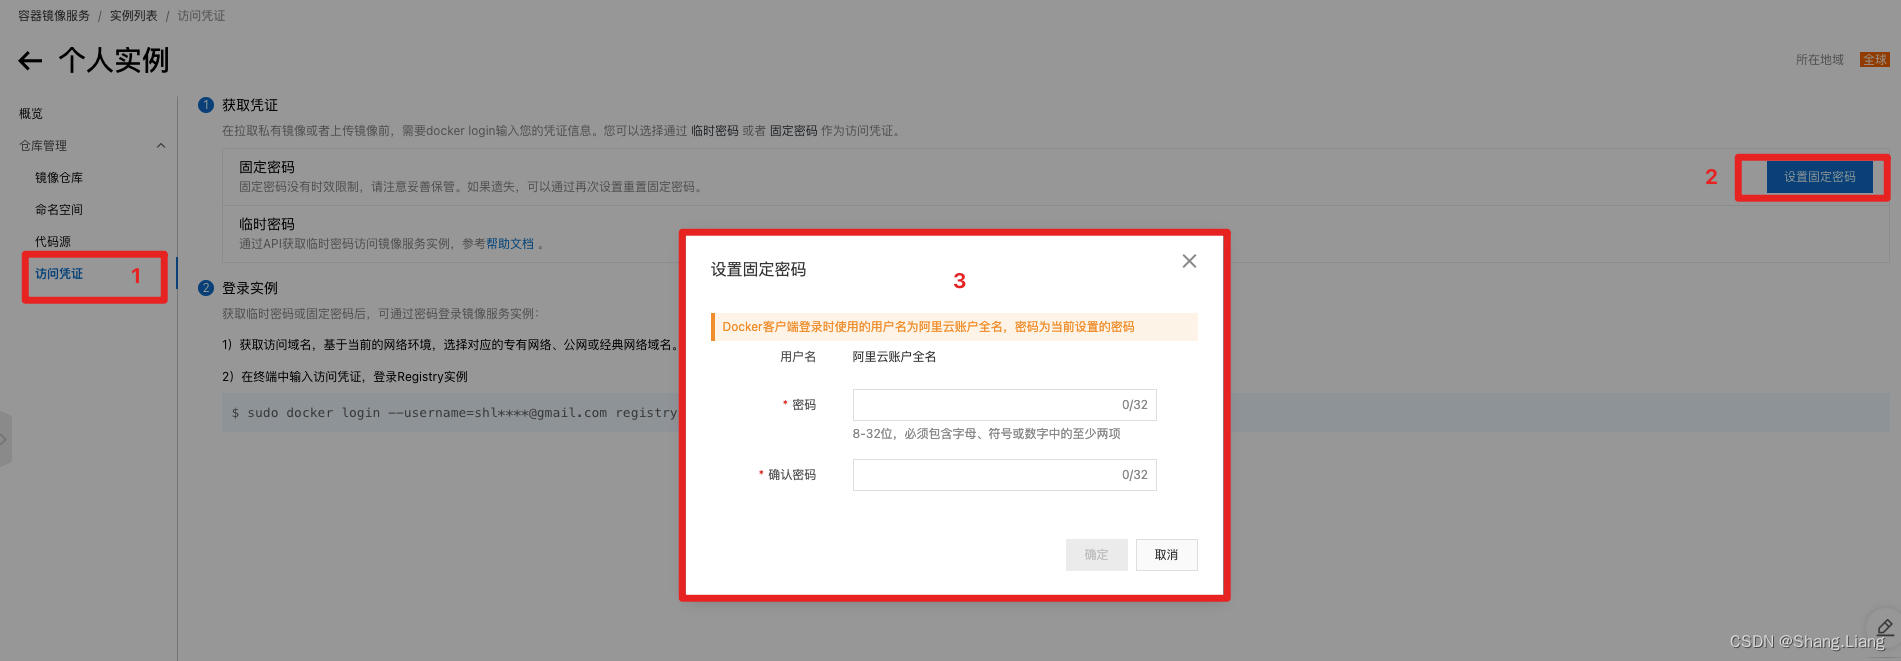Image resolution: width=1901 pixels, height=661 pixels.
Task: Collapse the 仓库管理 menu section chevron
Action: (161, 146)
